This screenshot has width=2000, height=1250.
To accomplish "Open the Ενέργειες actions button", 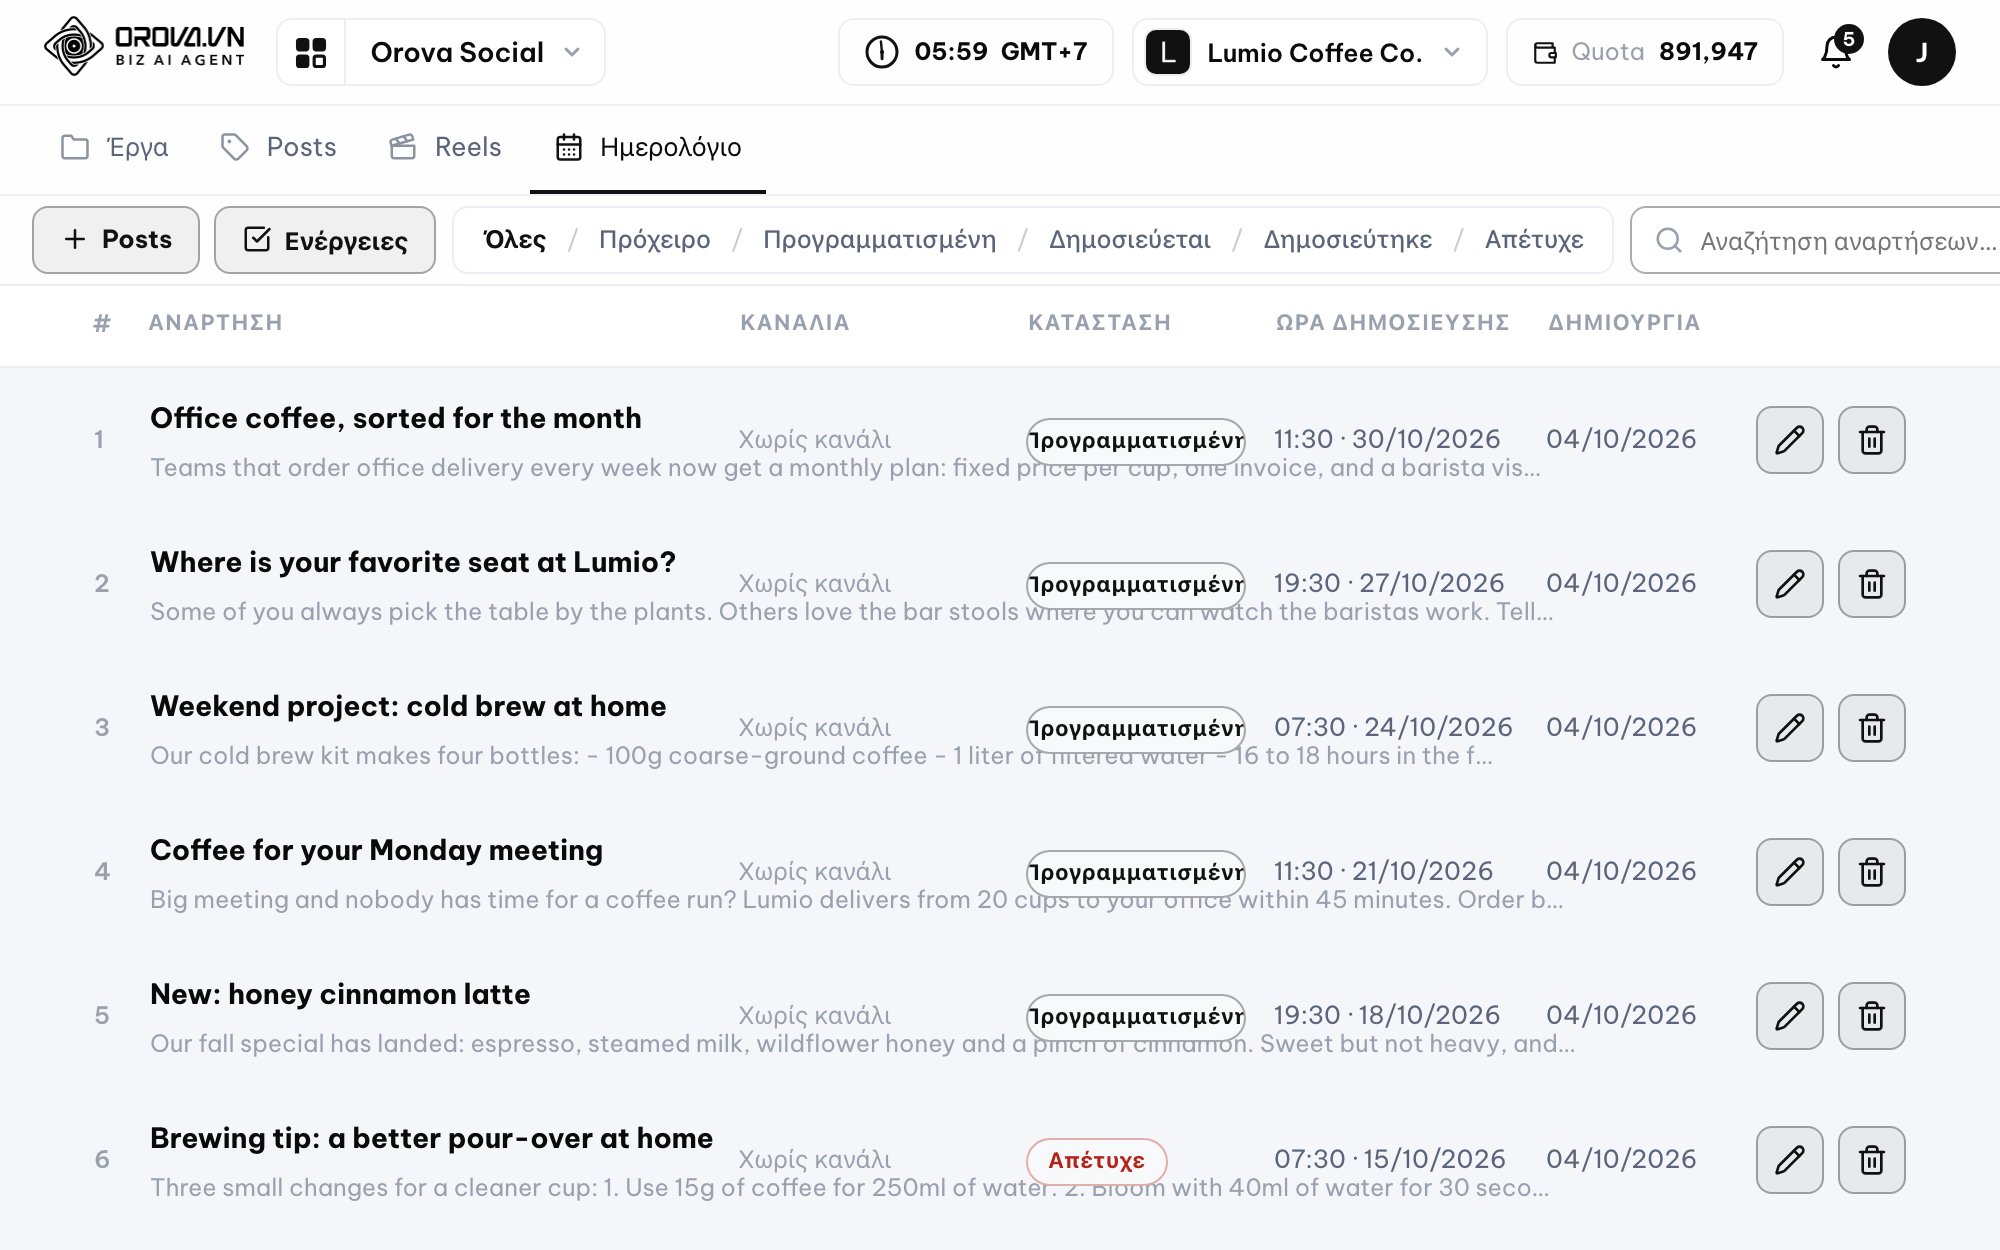I will coord(325,240).
